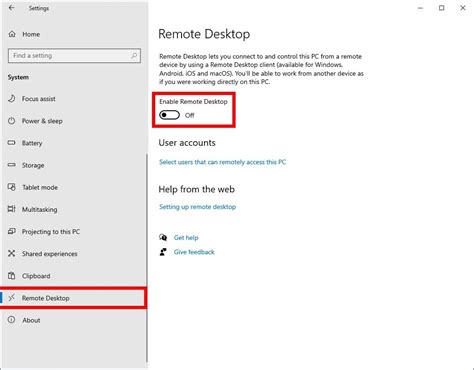Click the Remote Desktop sidebar icon
Image resolution: width=474 pixels, height=370 pixels.
tap(12, 298)
